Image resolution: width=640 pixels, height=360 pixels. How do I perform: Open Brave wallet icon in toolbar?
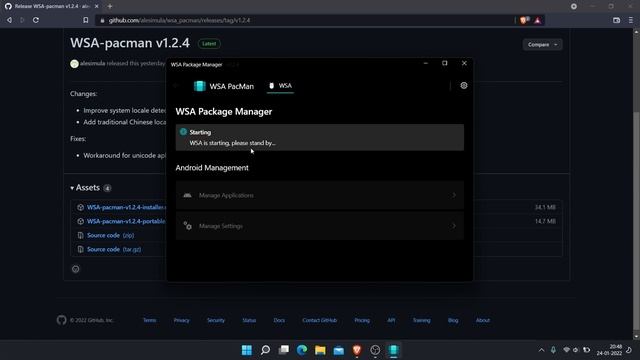point(616,20)
